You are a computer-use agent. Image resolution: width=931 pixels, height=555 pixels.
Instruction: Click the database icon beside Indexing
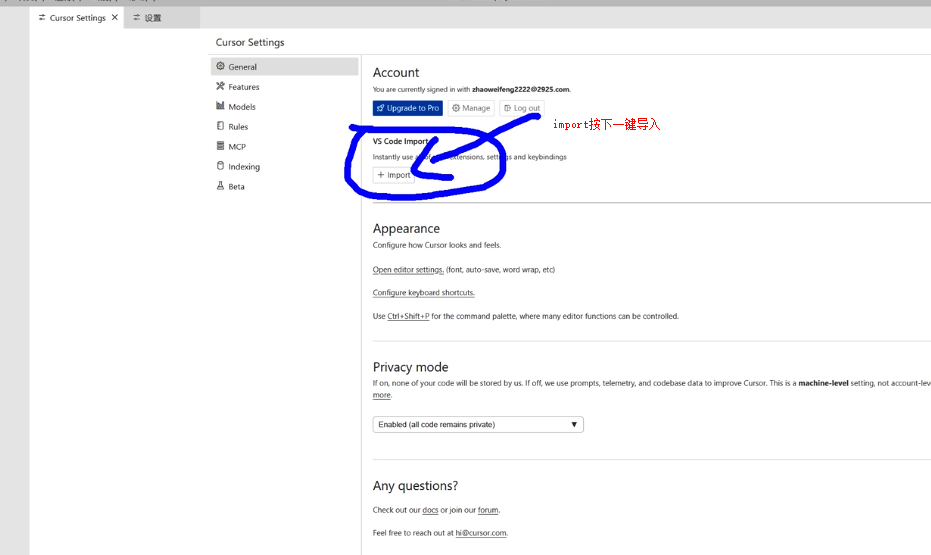pyautogui.click(x=220, y=166)
